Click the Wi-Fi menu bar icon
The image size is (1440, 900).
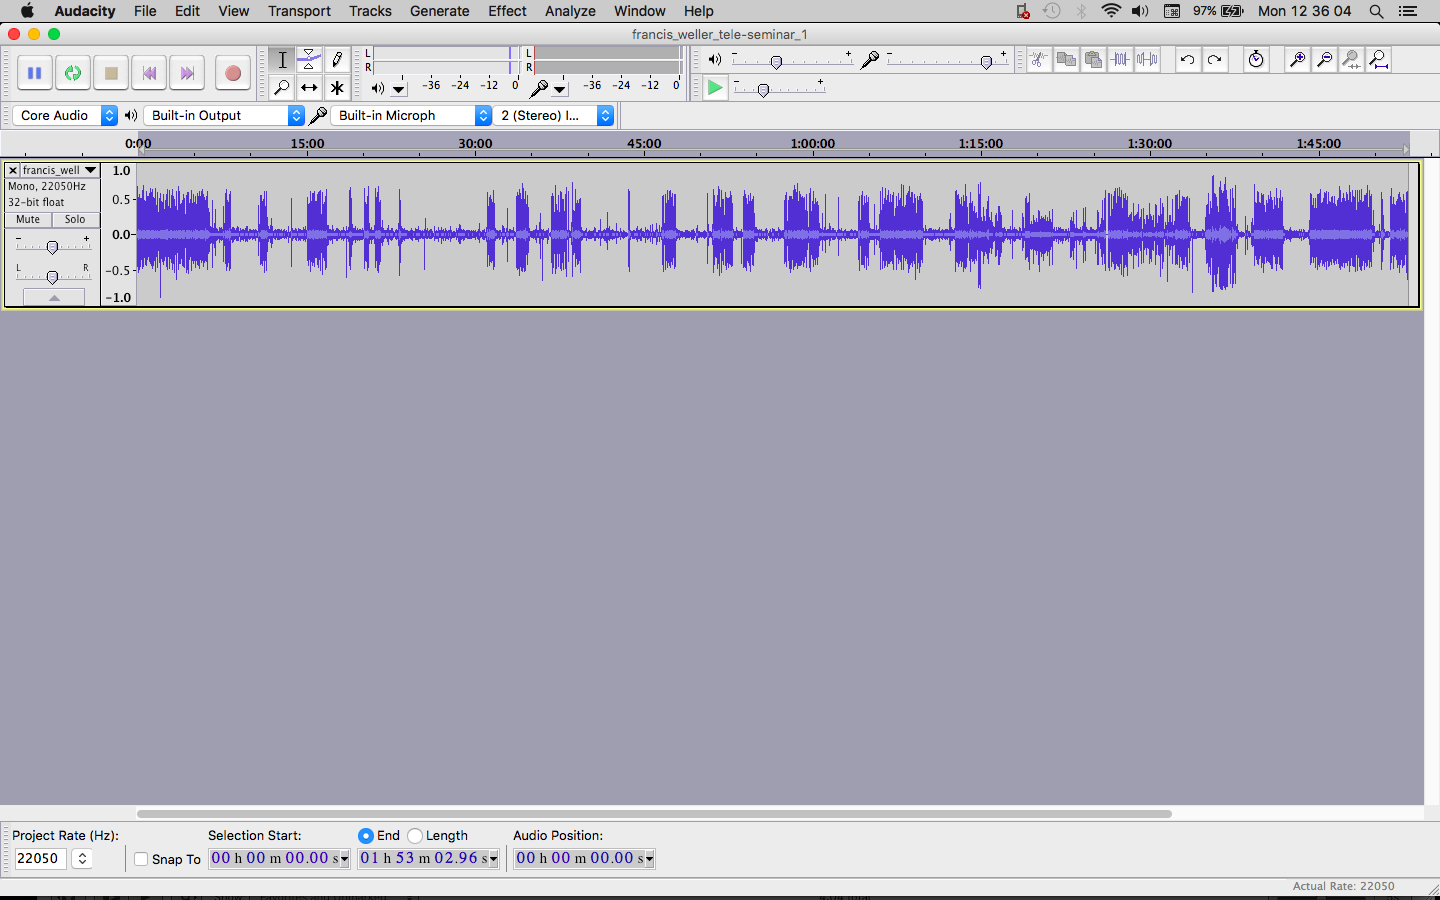point(1111,11)
